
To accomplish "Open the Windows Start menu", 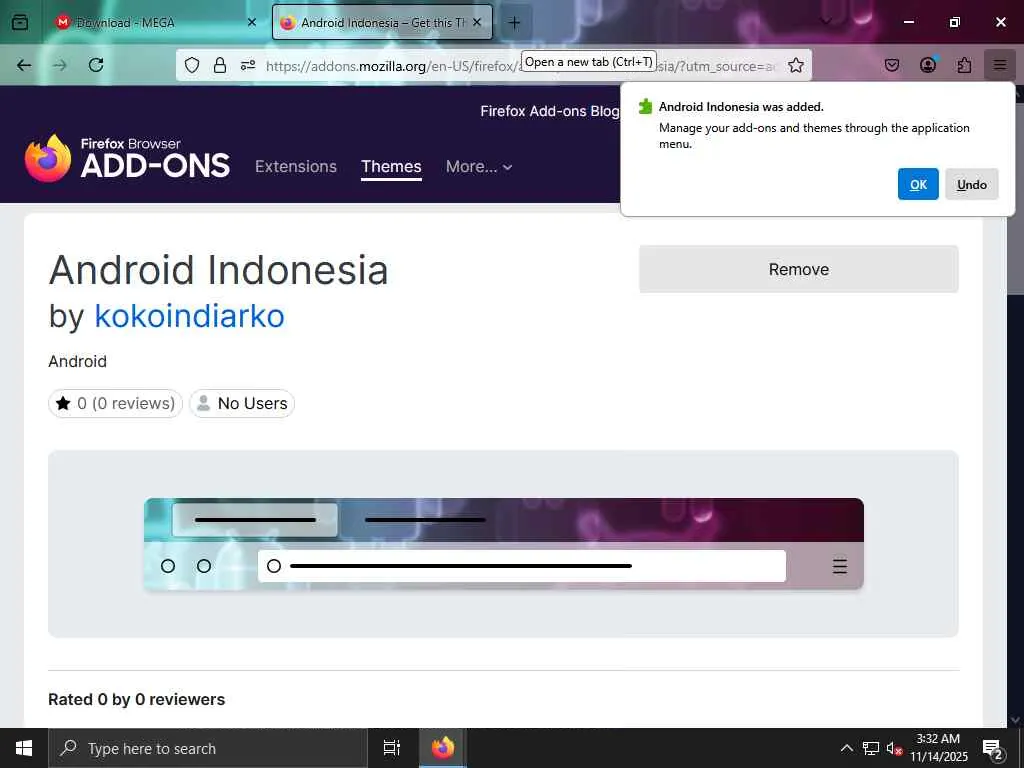I will point(24,748).
